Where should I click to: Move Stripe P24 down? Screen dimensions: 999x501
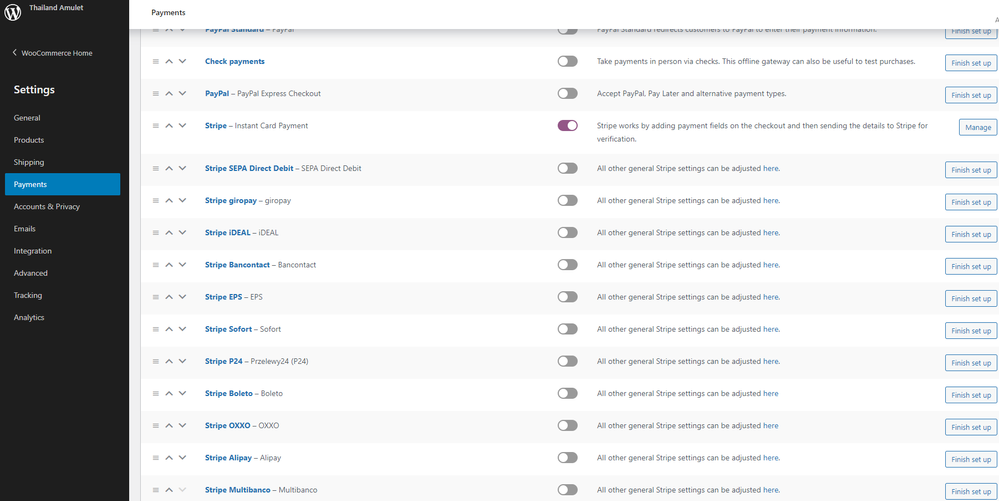(x=182, y=361)
